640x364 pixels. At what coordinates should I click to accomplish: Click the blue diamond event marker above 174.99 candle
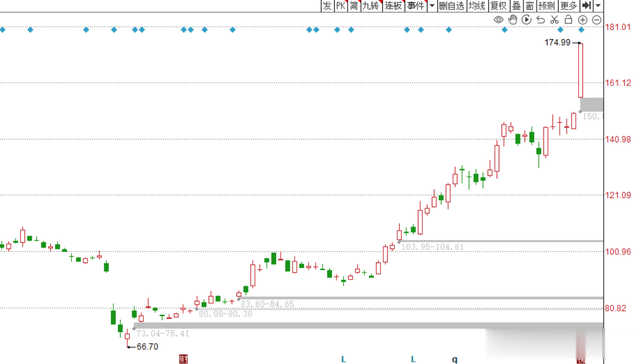pyautogui.click(x=581, y=30)
